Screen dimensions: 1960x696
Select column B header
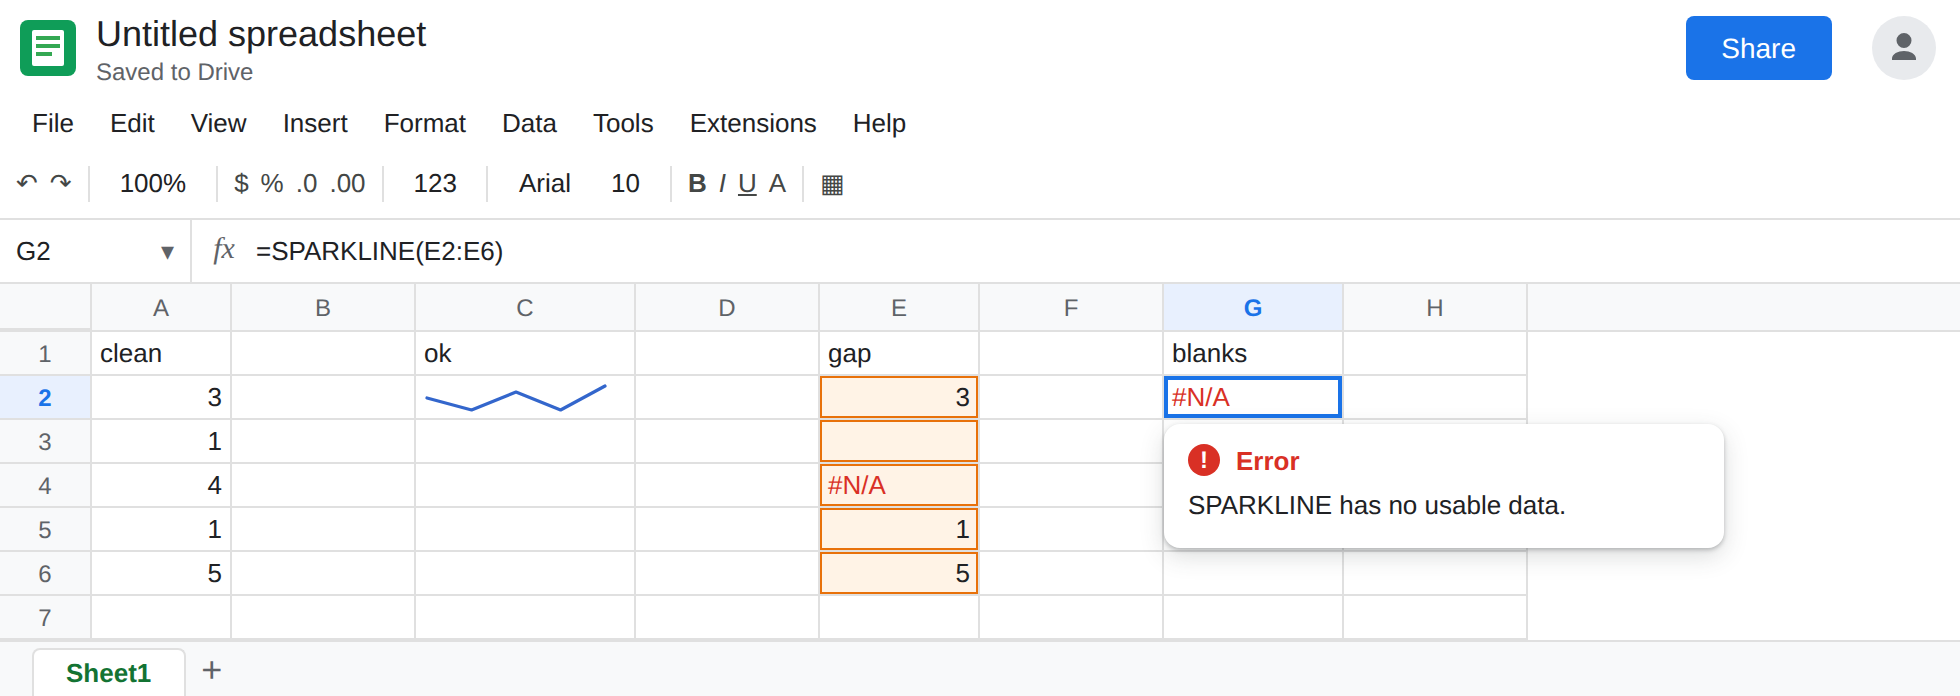click(x=323, y=308)
